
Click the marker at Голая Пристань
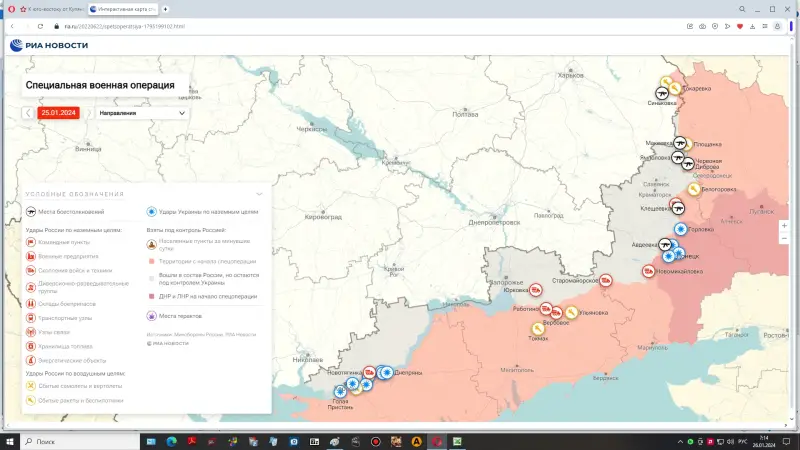[340, 391]
